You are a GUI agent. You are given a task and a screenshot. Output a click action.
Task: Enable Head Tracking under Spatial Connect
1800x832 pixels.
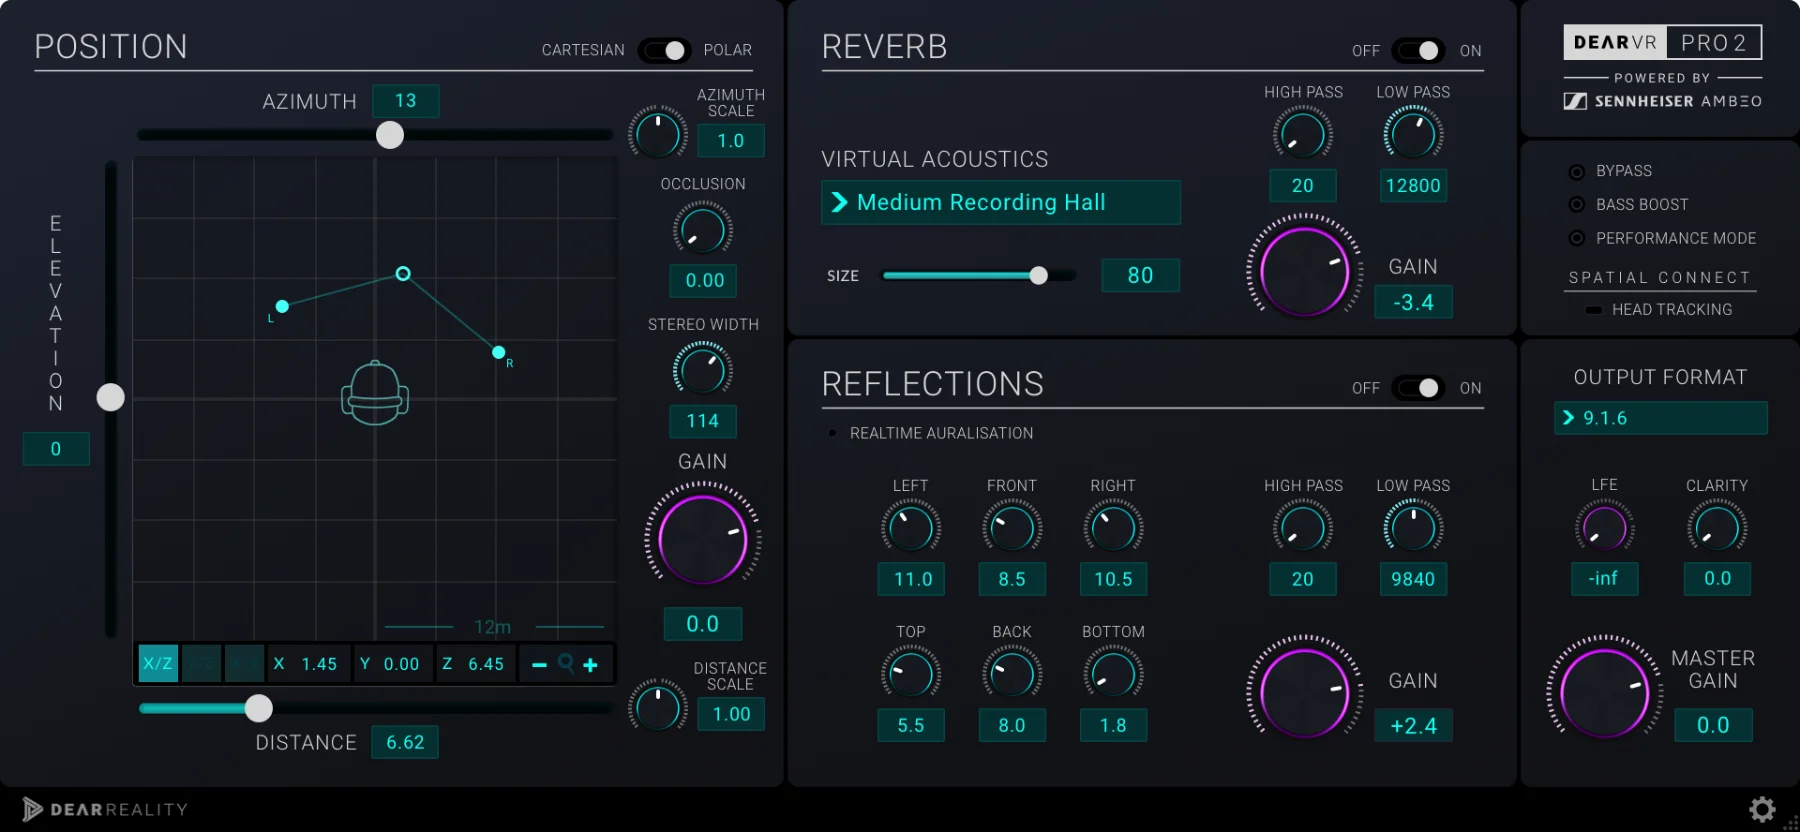1594,310
